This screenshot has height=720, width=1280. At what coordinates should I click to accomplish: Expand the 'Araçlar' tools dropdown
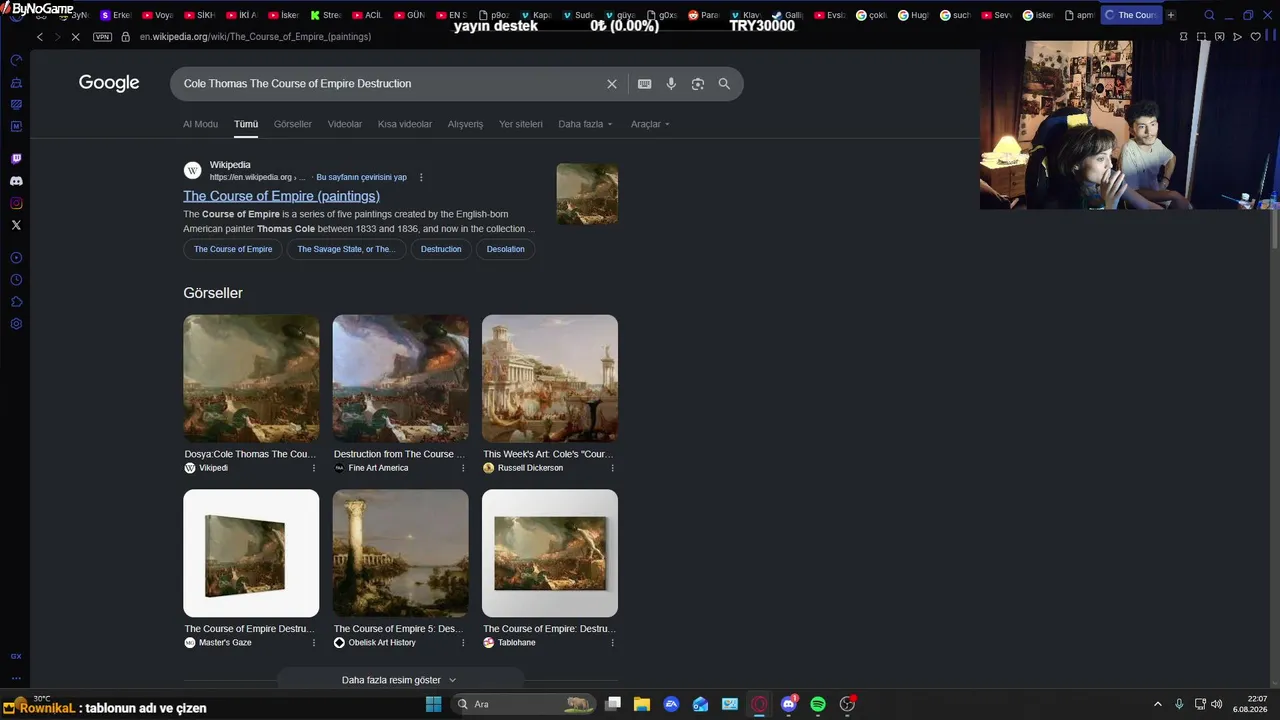point(650,124)
